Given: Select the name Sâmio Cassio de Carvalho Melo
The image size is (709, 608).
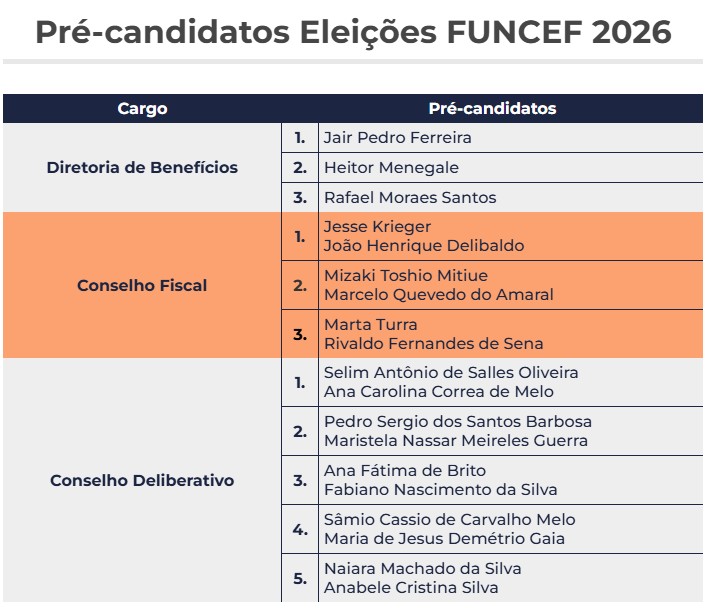Looking at the screenshot, I should point(449,519).
